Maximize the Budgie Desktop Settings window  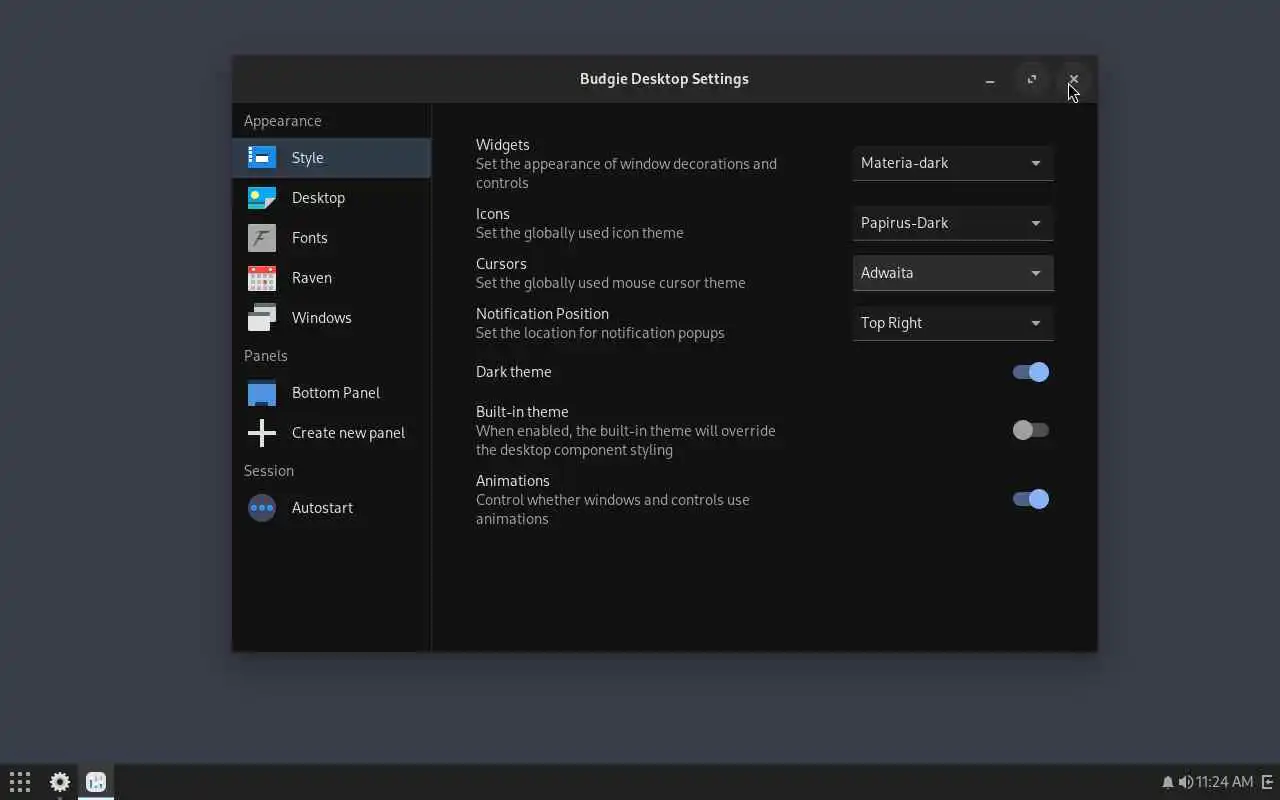1032,79
